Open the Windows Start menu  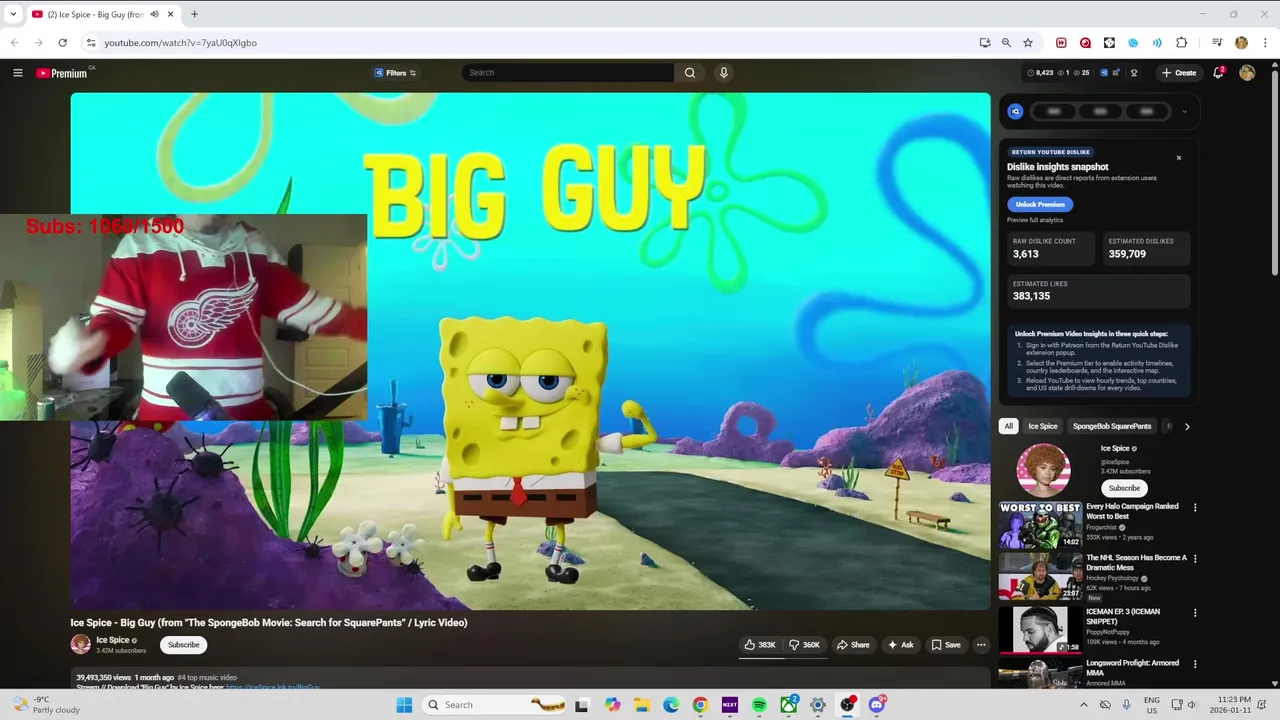pos(404,705)
